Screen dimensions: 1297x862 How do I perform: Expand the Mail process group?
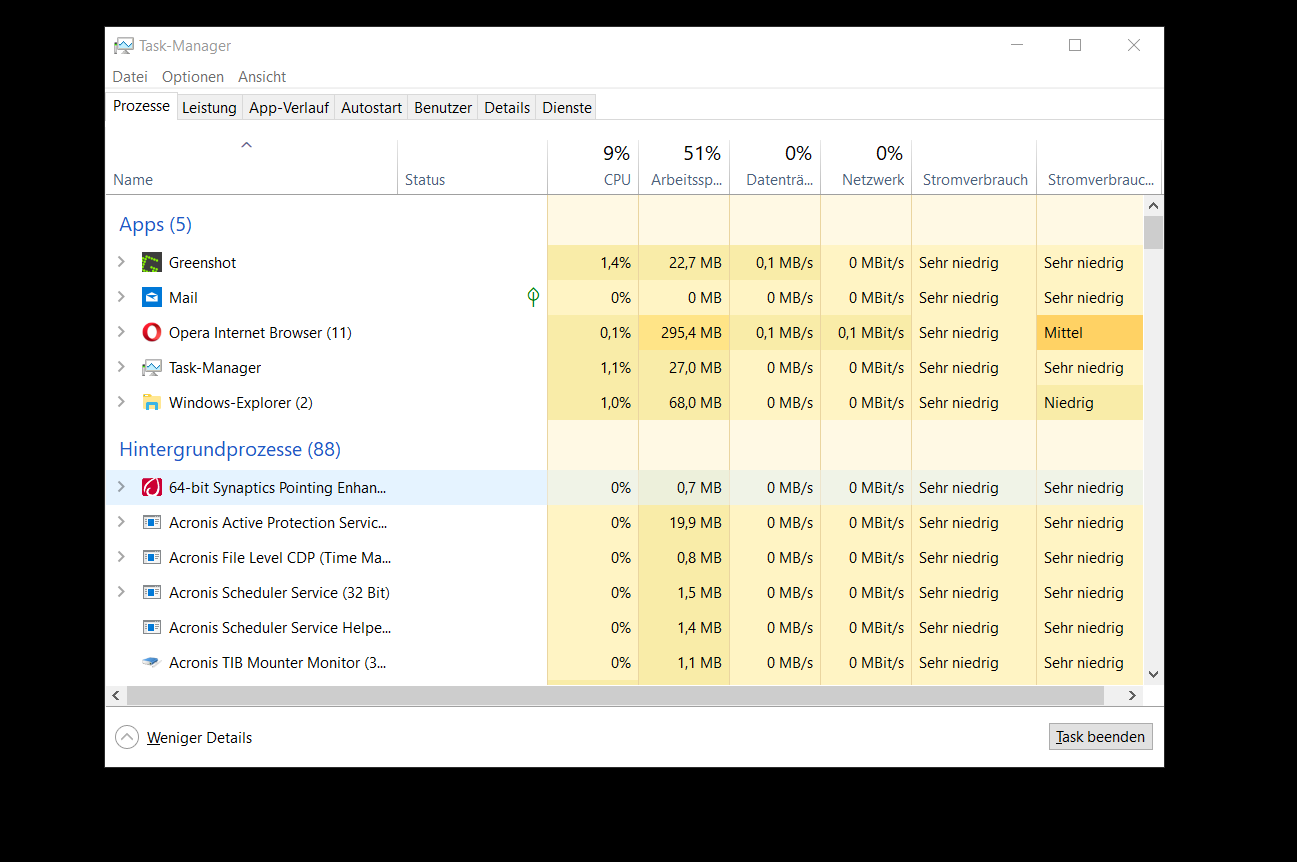click(x=121, y=297)
